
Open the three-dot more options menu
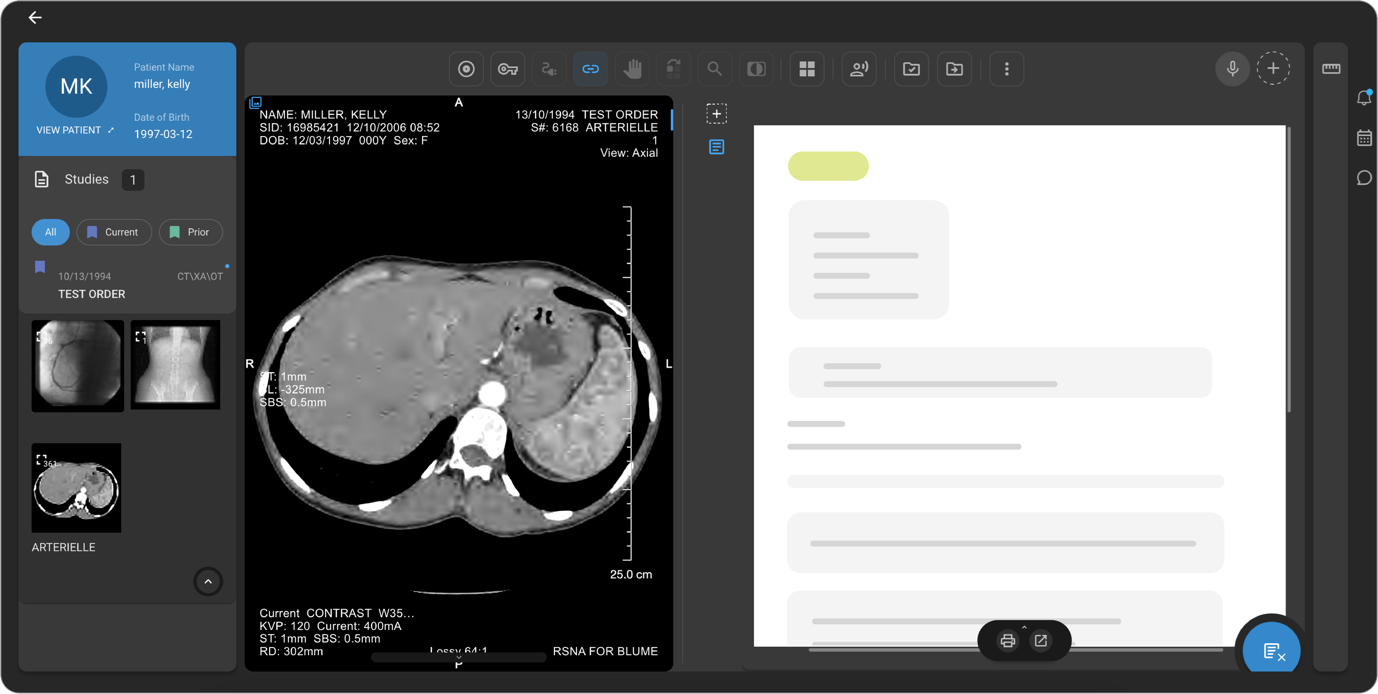click(x=1006, y=69)
